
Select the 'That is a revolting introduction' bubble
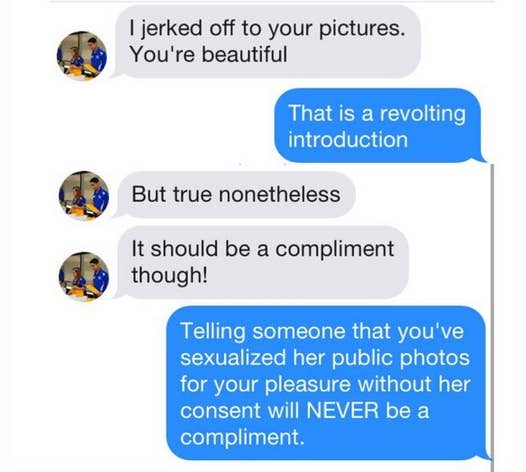pyautogui.click(x=378, y=126)
